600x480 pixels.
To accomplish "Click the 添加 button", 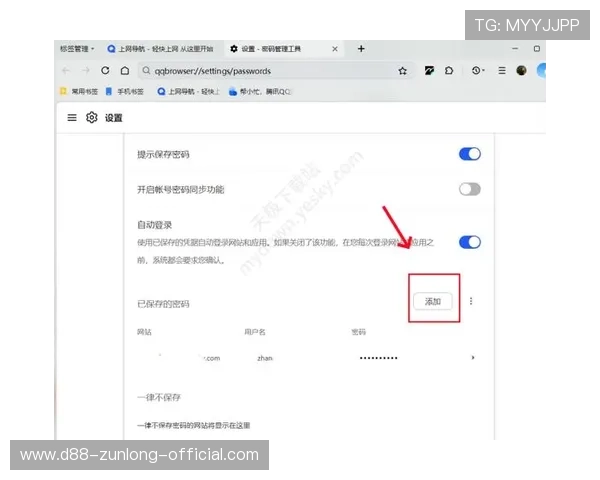I will (433, 302).
